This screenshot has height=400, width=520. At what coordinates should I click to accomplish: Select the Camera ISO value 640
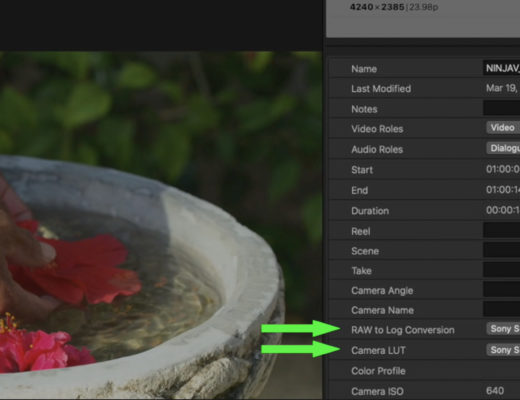495,391
